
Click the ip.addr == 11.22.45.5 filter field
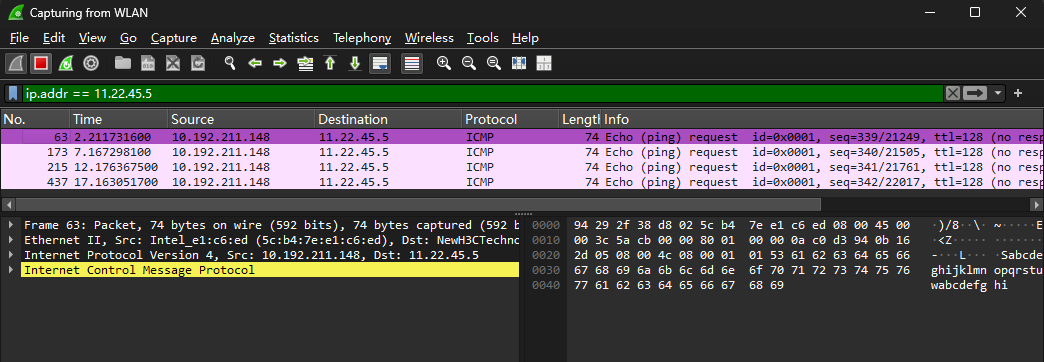(483, 93)
